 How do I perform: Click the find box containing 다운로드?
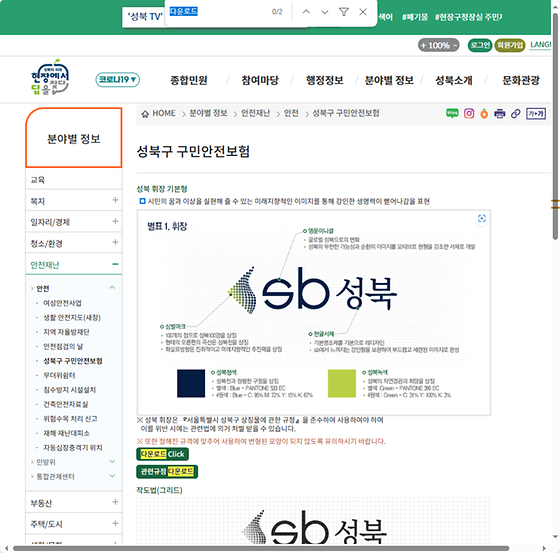tap(218, 12)
